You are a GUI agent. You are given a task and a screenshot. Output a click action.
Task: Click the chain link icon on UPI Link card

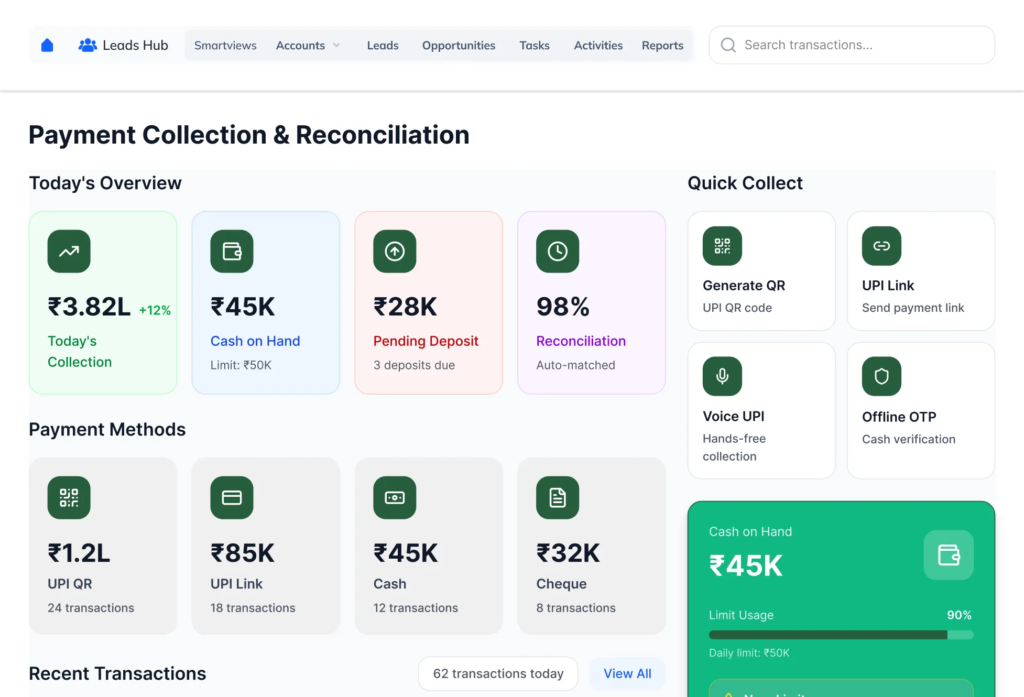point(882,246)
